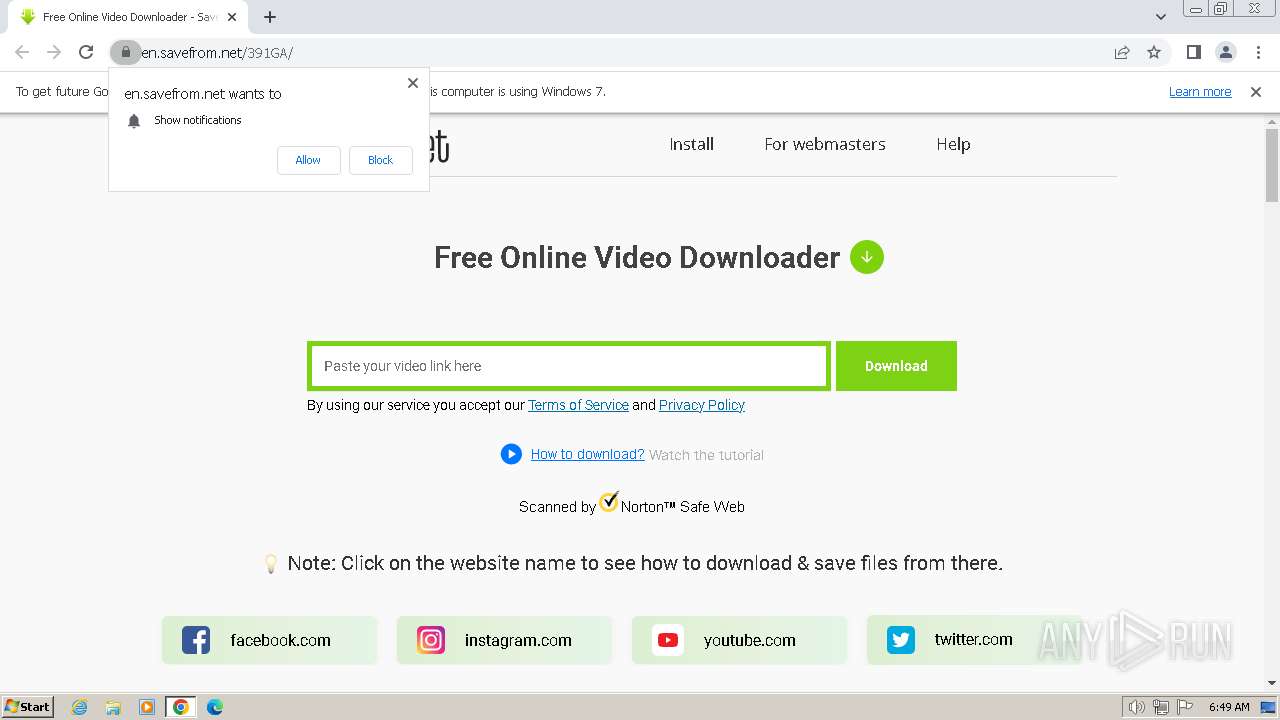Toggle the browser side panel icon

tap(1193, 52)
